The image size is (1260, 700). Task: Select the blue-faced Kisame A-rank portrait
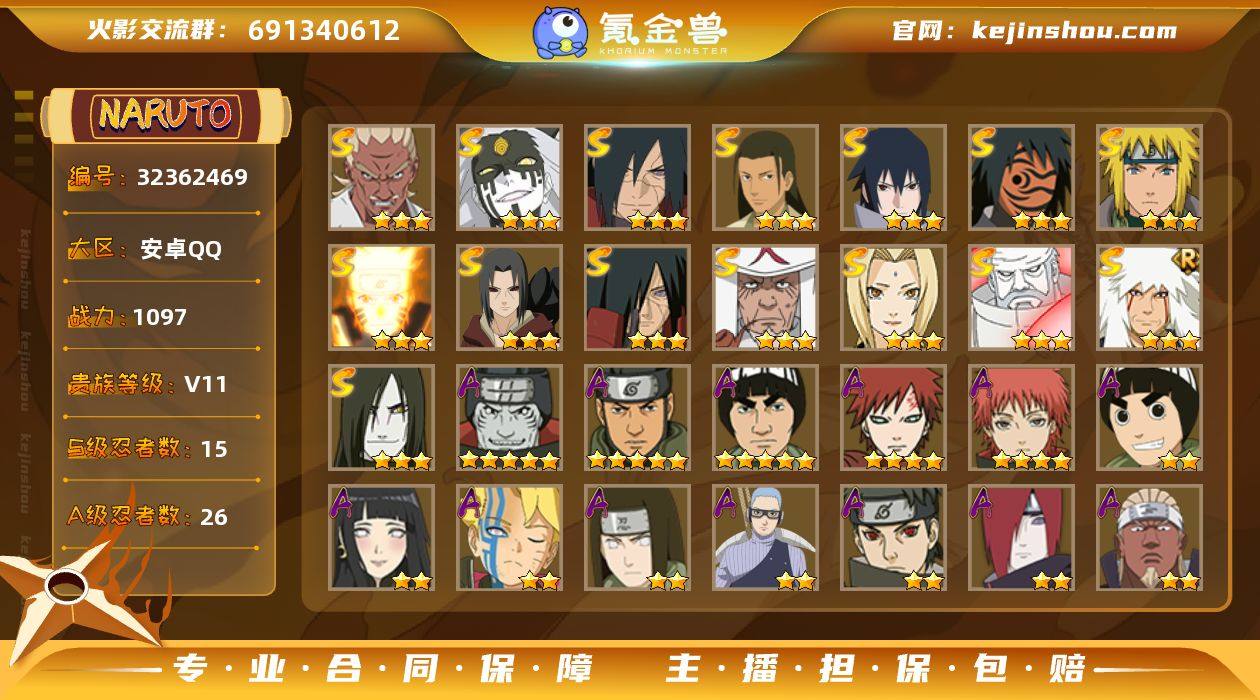click(x=509, y=417)
